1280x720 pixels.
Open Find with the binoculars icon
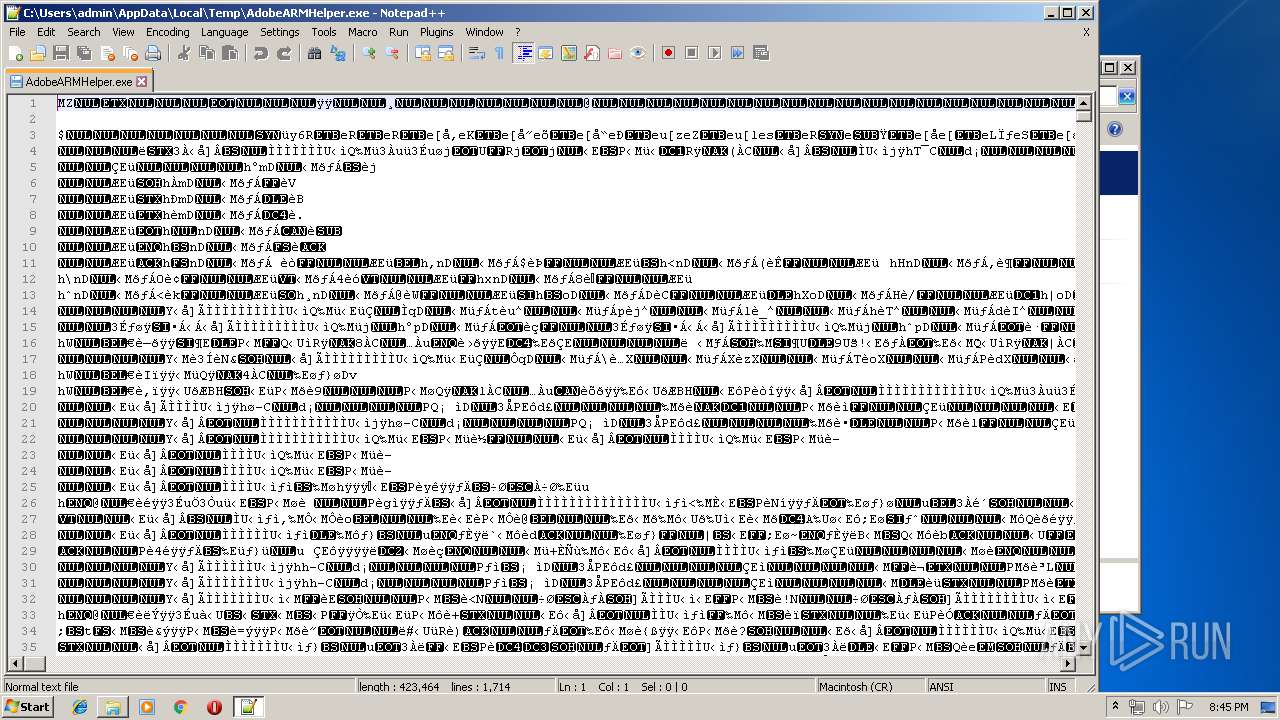[315, 53]
